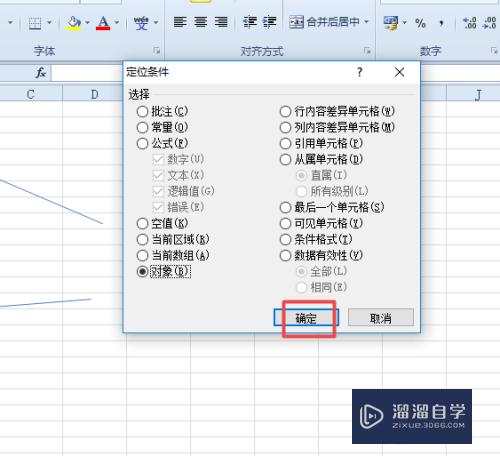Image resolution: width=500 pixels, height=456 pixels.
Task: Click the borders icon
Action: click(35, 23)
